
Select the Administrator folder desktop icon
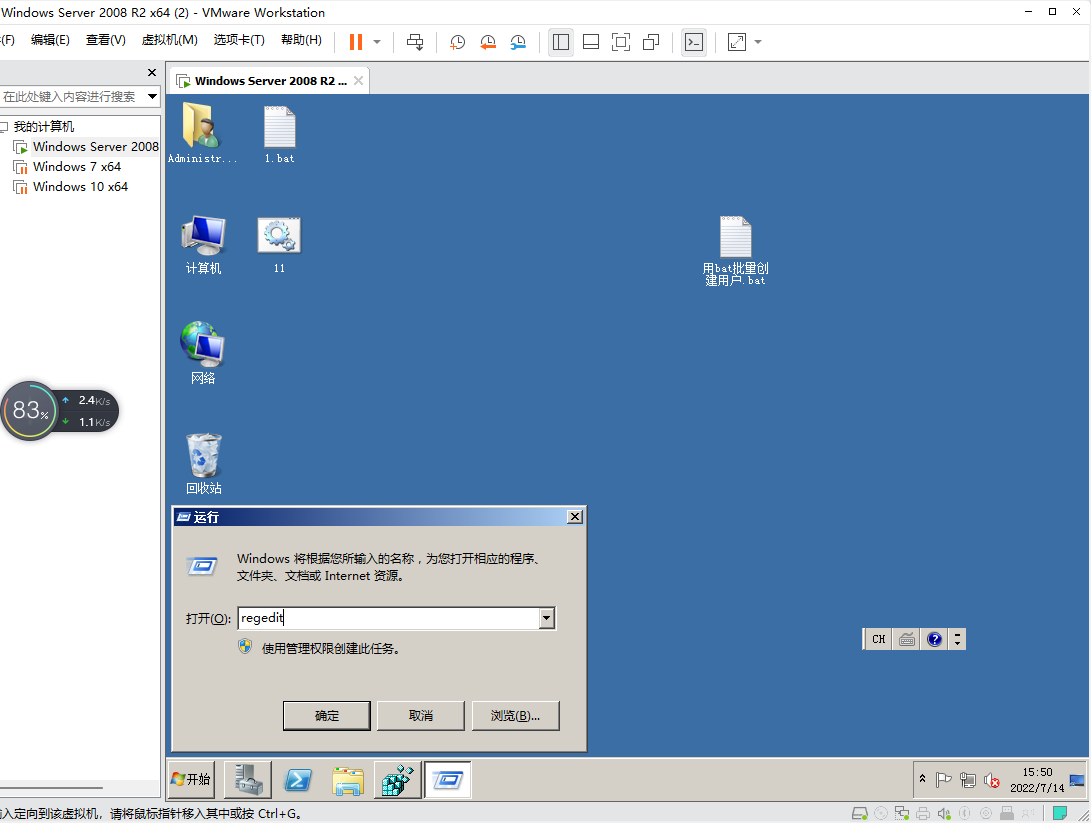click(x=202, y=134)
